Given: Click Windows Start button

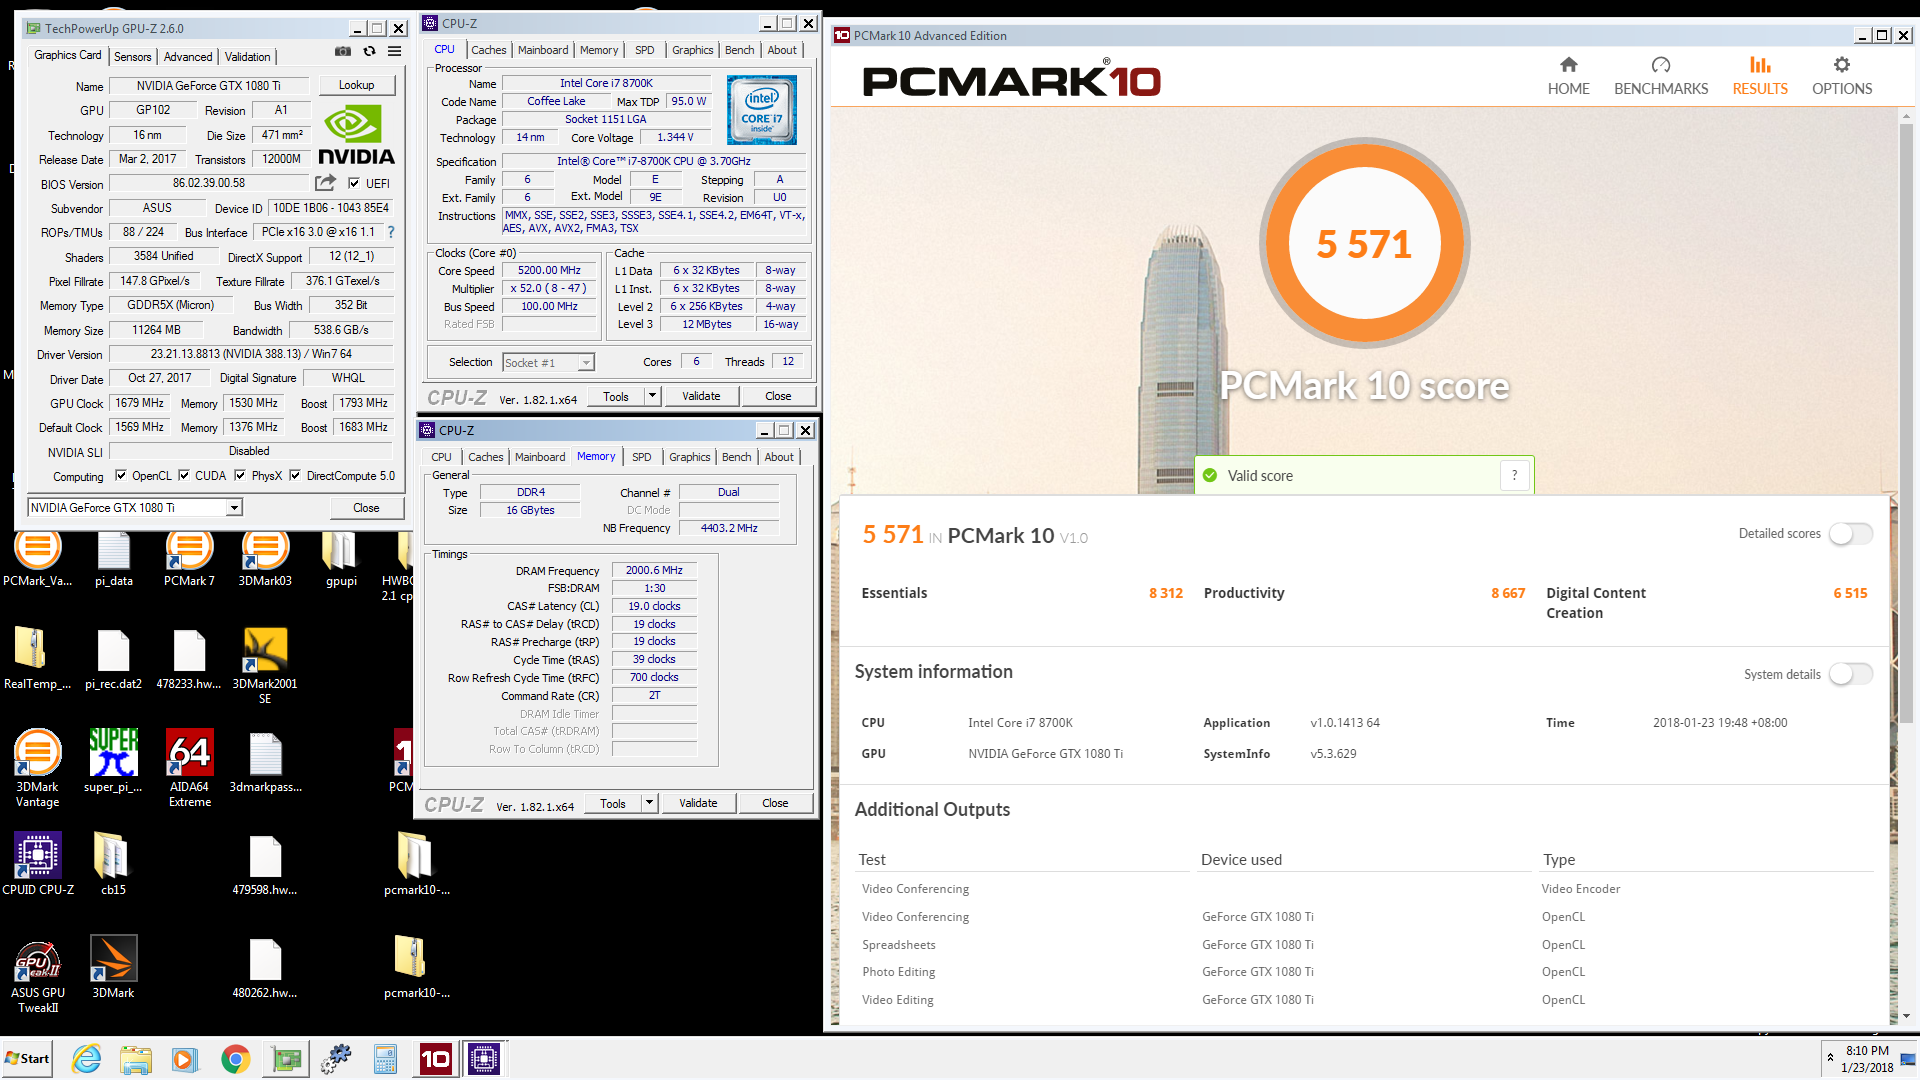Looking at the screenshot, I should tap(27, 1059).
